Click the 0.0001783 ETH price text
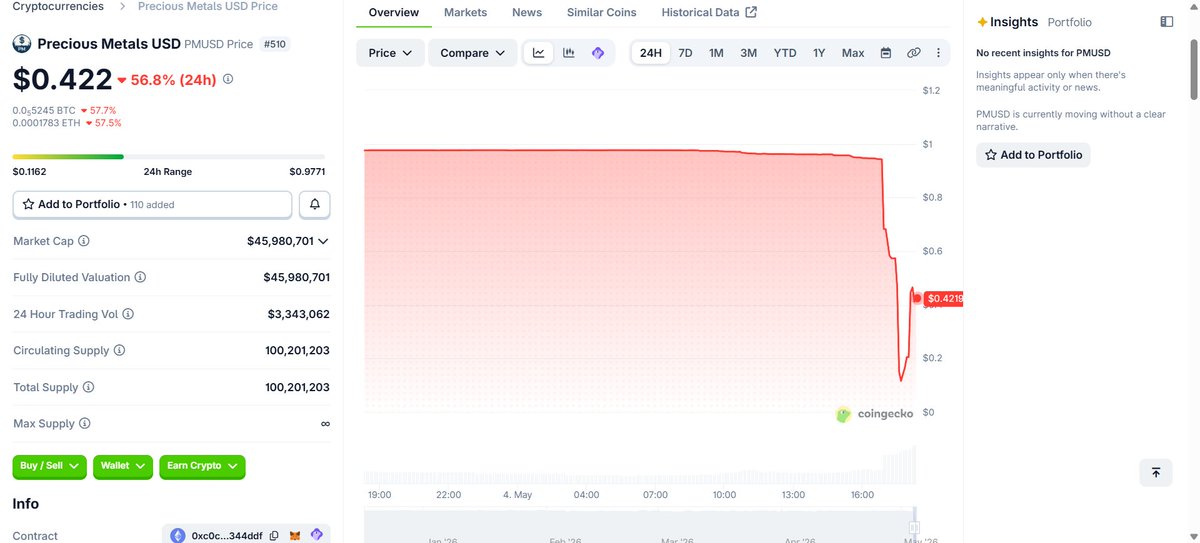The height and width of the screenshot is (543, 1200). pos(47,123)
